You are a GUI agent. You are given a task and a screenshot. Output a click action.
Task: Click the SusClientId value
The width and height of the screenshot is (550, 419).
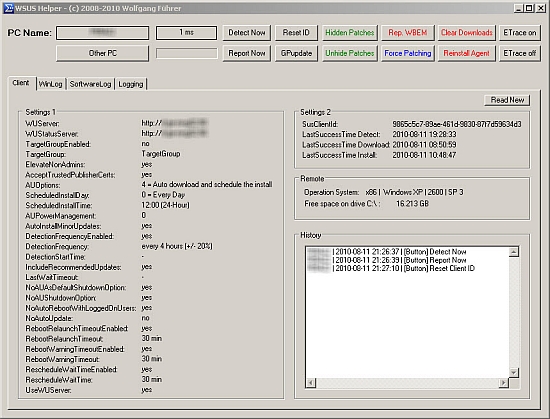(457, 124)
